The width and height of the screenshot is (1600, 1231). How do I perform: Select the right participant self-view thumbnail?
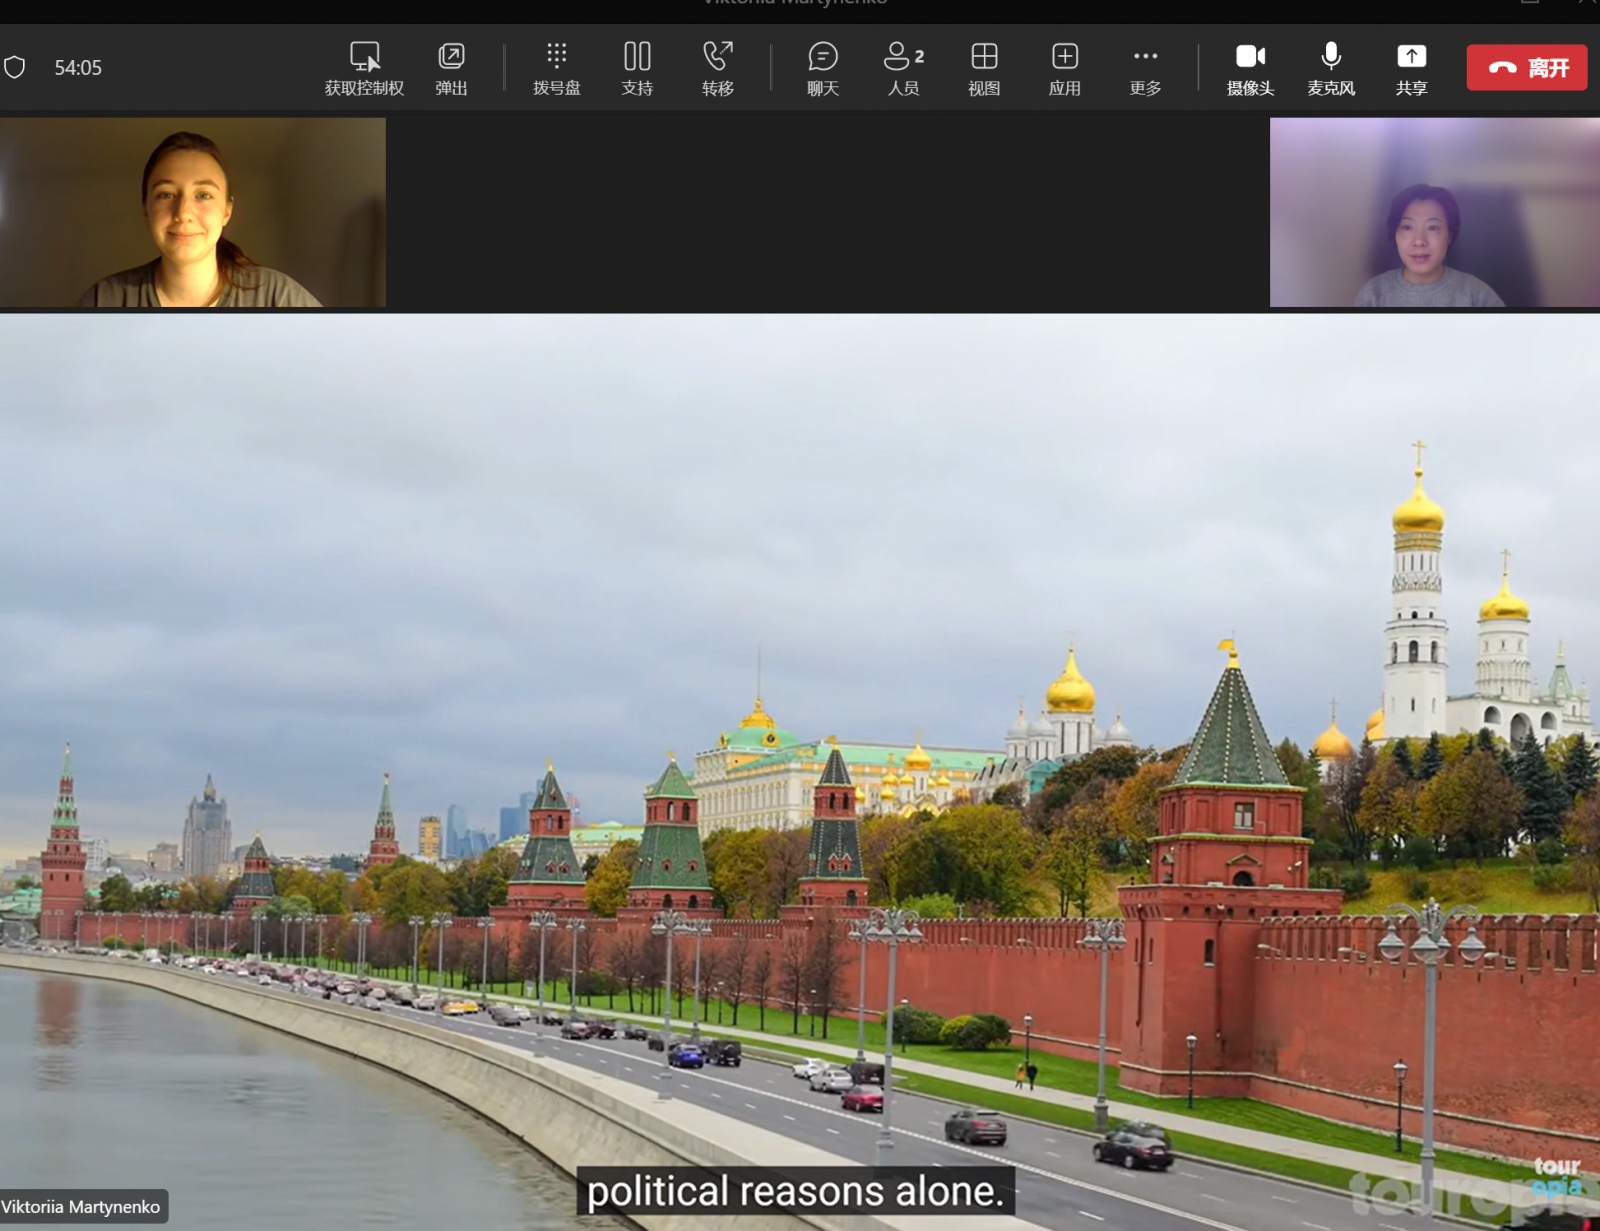[1434, 212]
